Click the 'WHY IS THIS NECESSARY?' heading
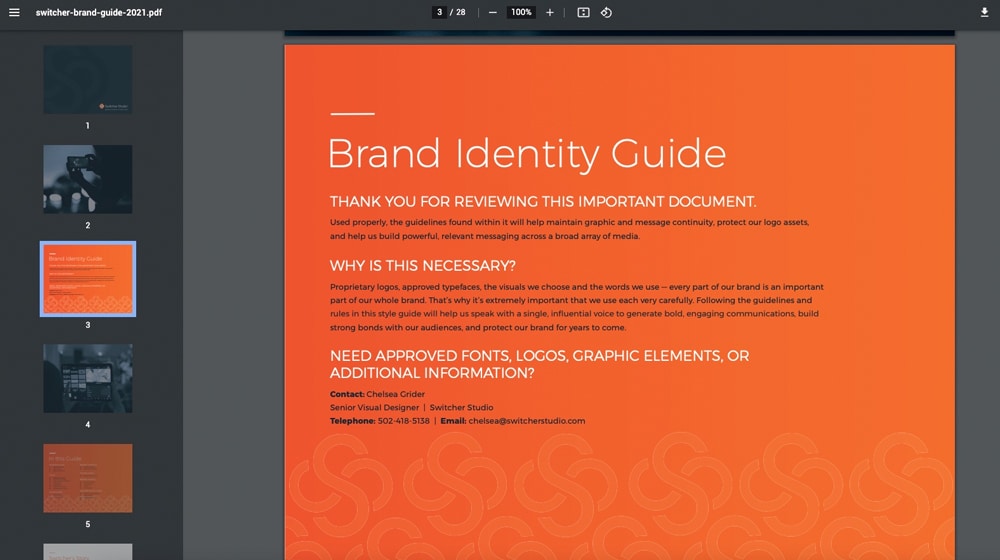1000x560 pixels. coord(423,265)
